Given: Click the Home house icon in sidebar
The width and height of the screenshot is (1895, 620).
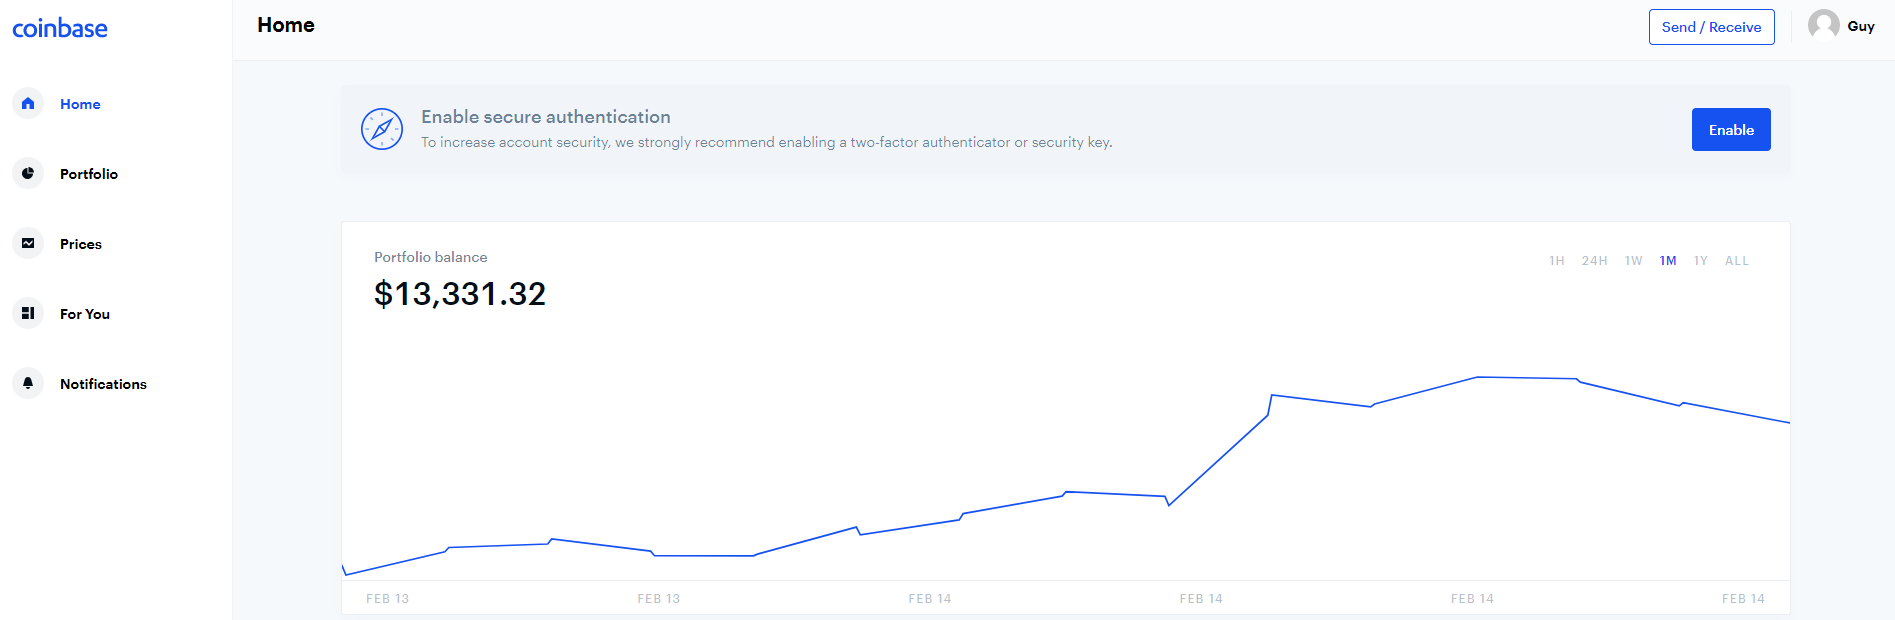Looking at the screenshot, I should click(x=28, y=103).
